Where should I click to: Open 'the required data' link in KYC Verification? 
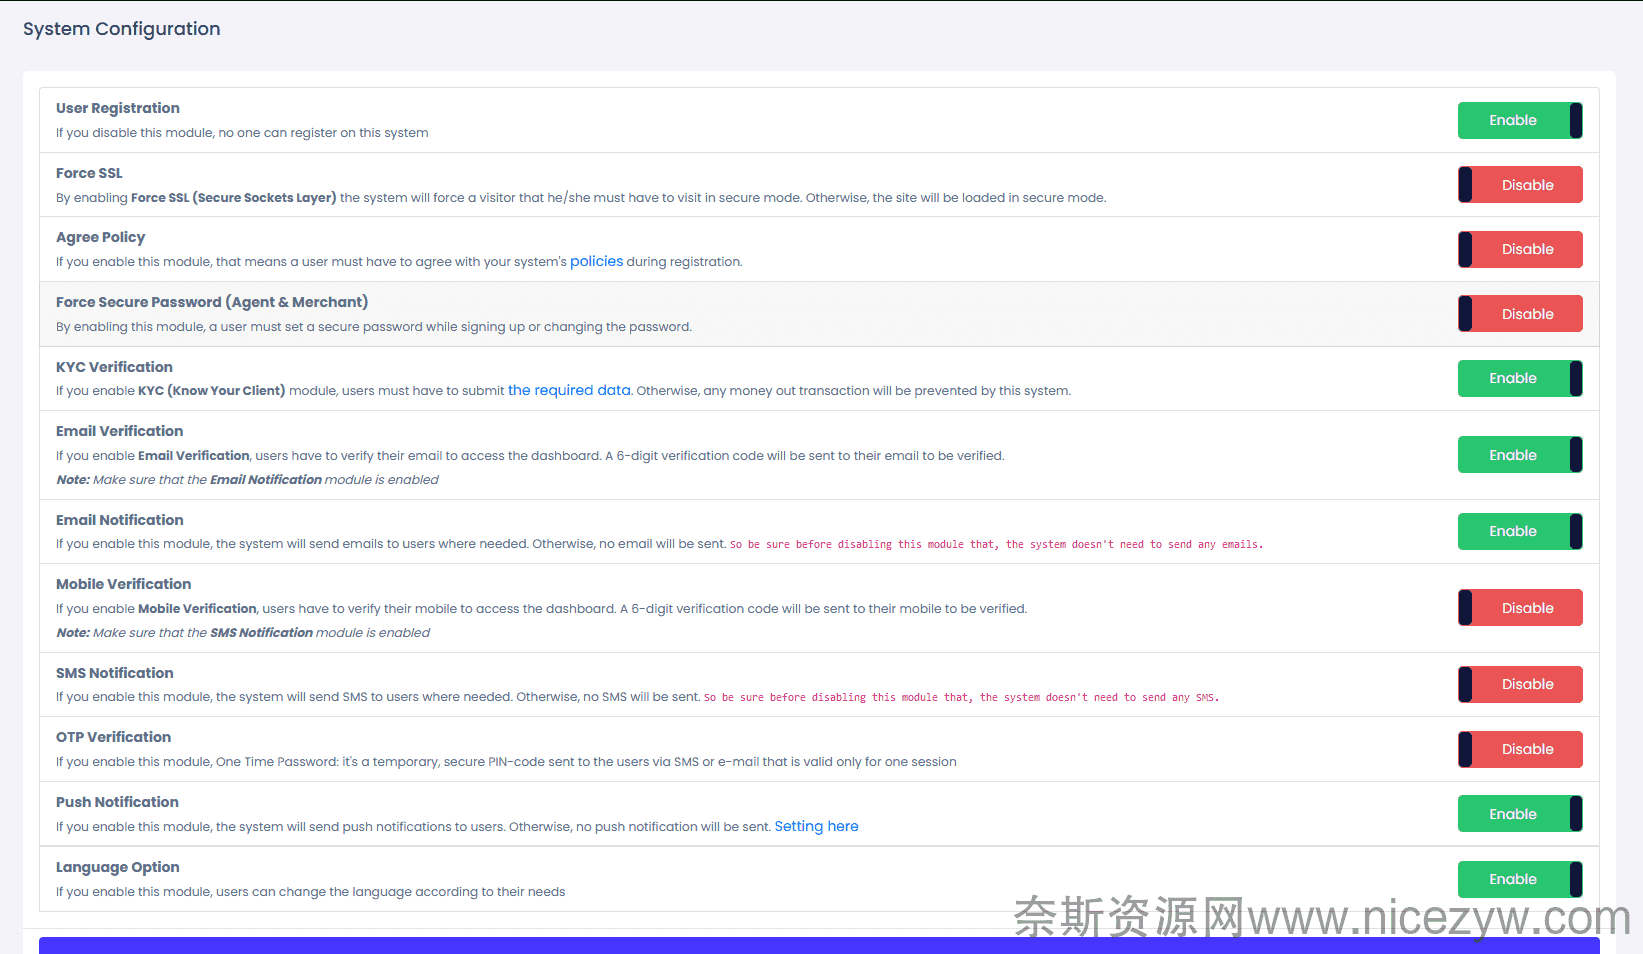point(569,390)
